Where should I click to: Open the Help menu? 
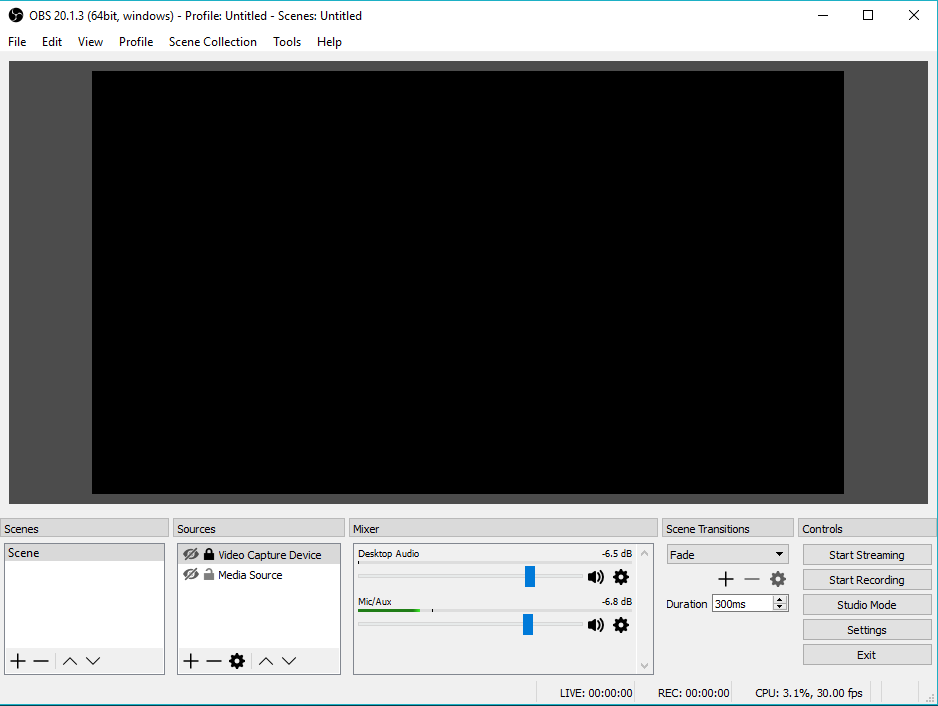(x=329, y=42)
